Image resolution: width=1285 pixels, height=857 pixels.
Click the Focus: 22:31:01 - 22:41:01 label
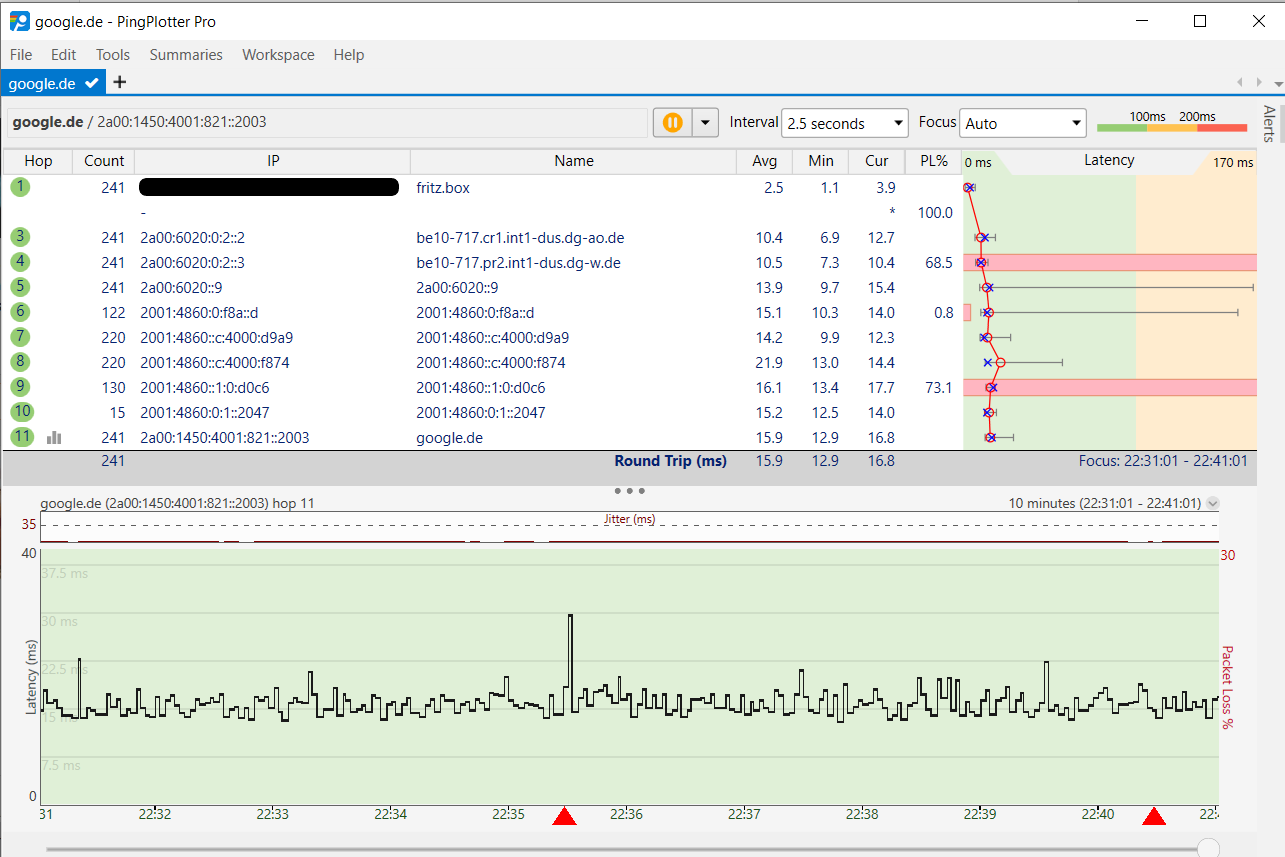[1163, 461]
